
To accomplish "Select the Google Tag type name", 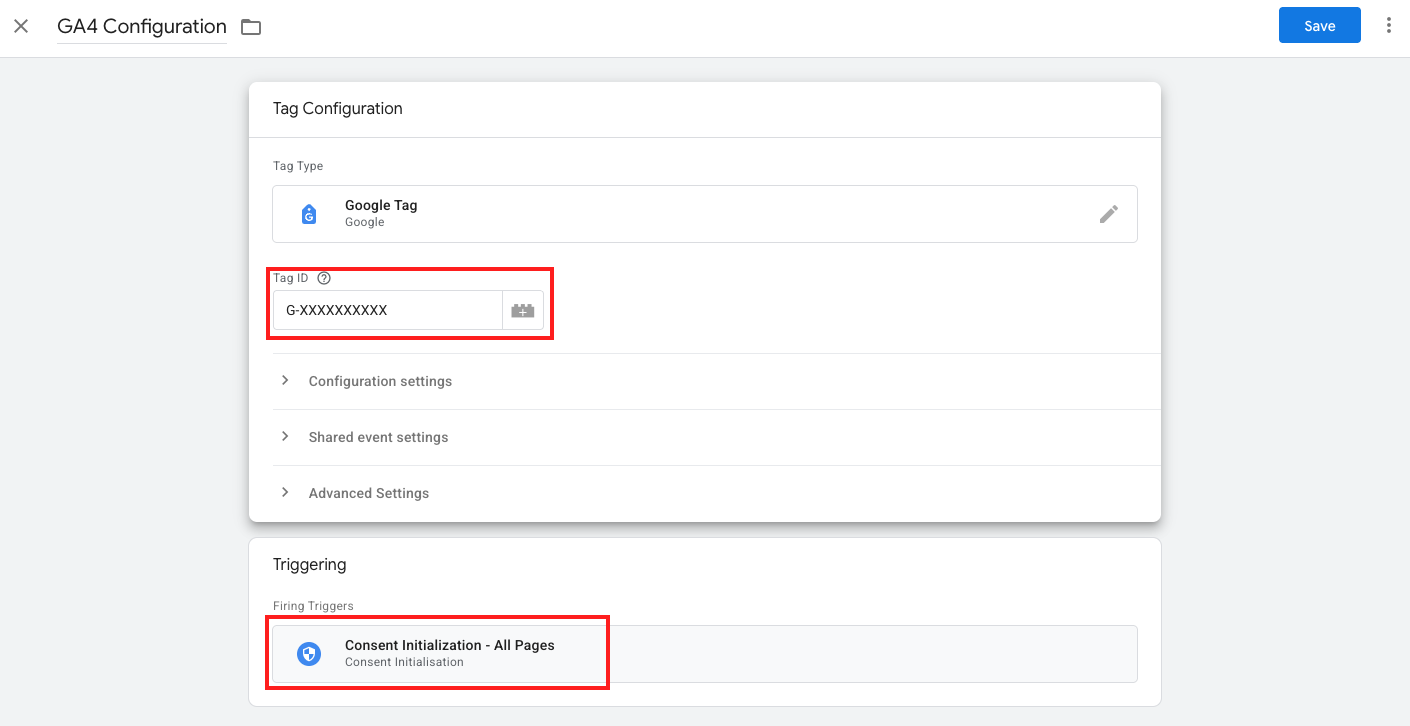I will (x=381, y=205).
